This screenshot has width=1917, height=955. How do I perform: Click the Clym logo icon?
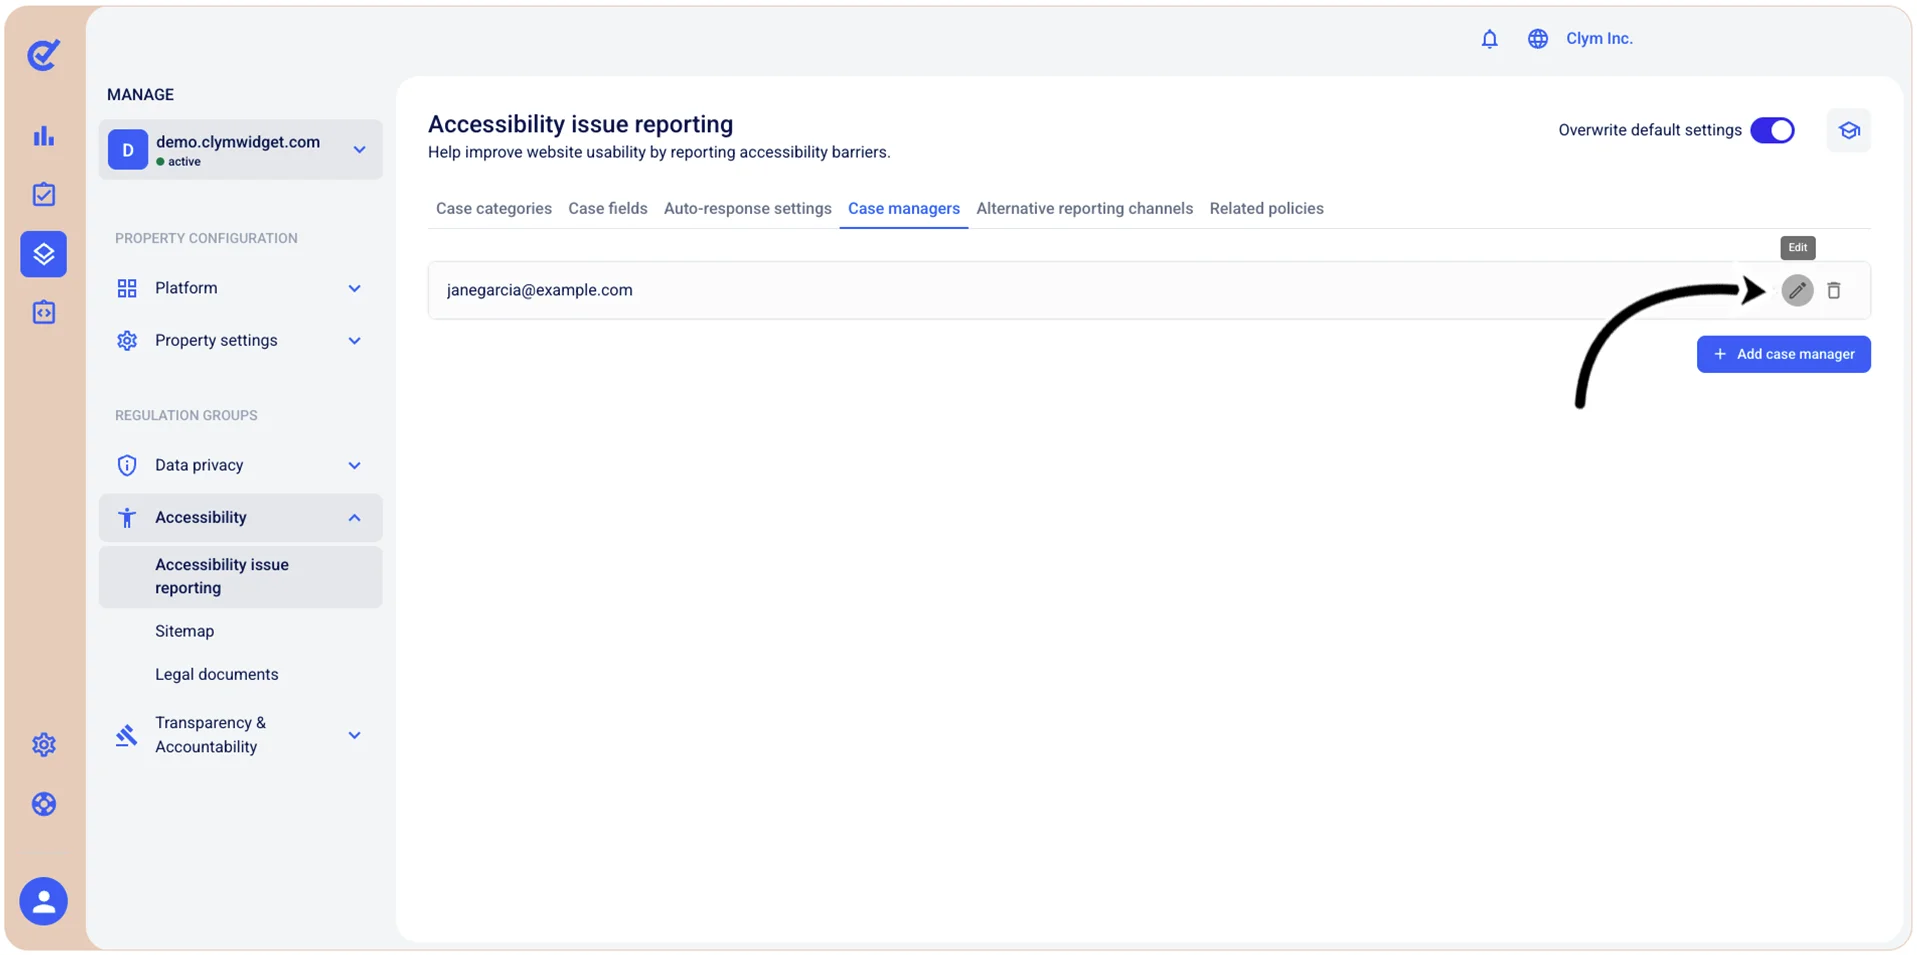click(x=43, y=54)
